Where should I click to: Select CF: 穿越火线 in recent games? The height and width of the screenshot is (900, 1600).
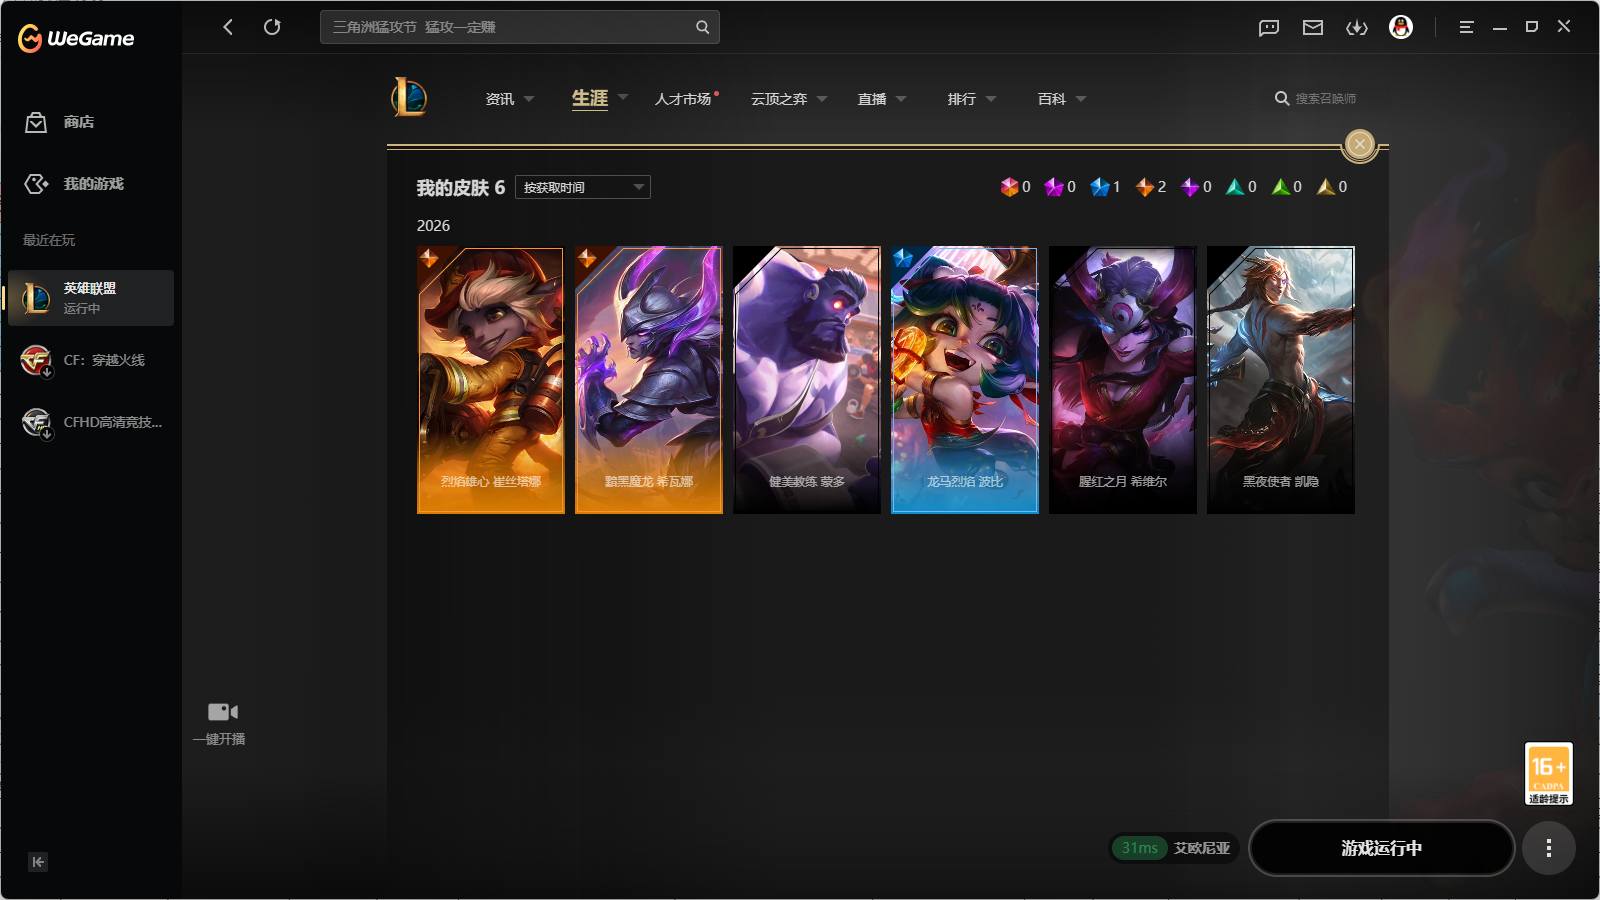(x=91, y=360)
